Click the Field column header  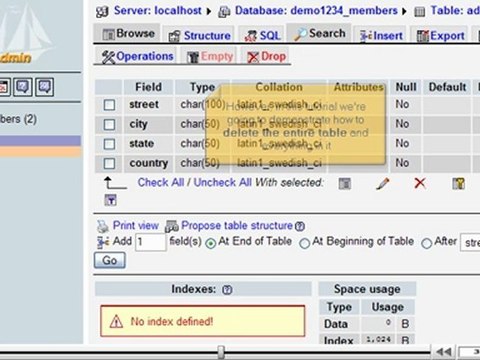click(x=148, y=87)
